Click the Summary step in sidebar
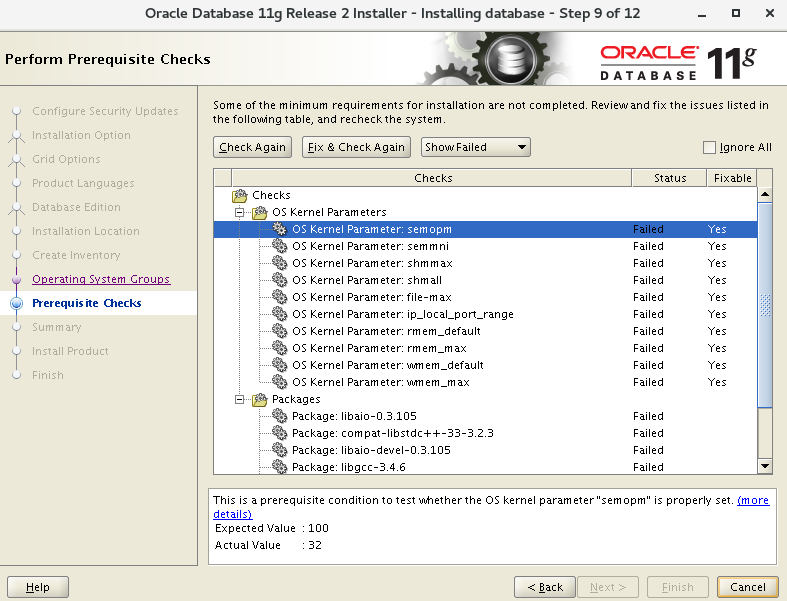Screen dimensions: 787x601 coord(57,327)
